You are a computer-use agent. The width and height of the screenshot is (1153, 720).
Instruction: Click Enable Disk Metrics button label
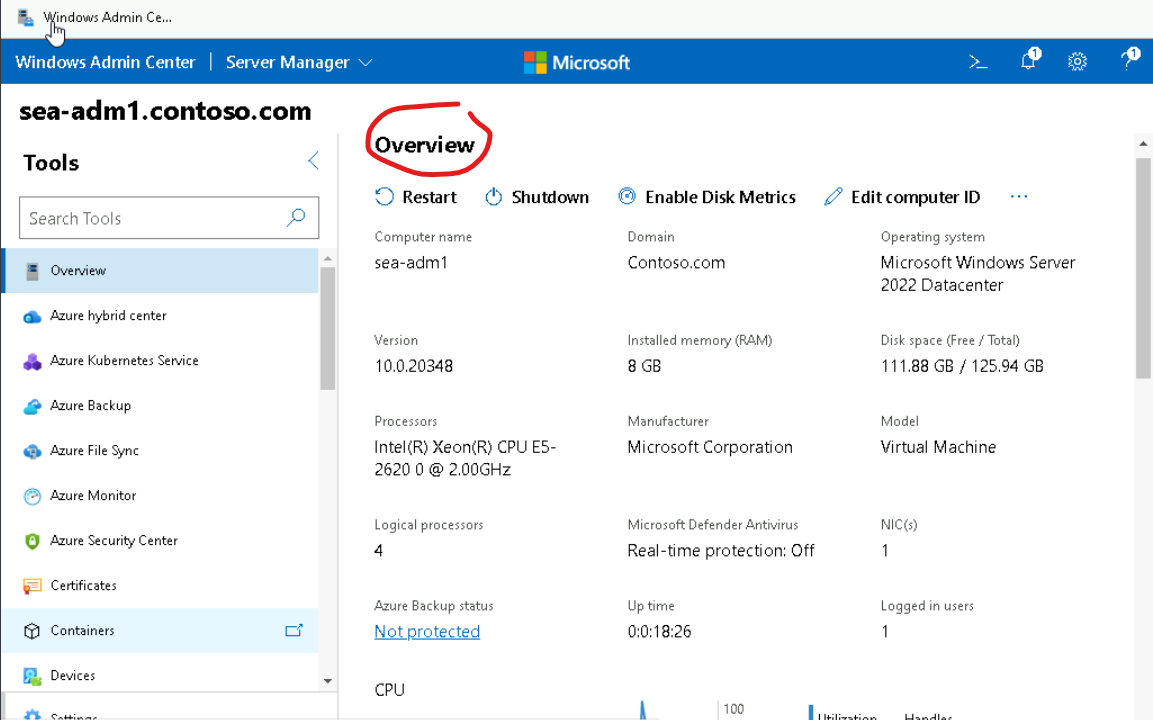[721, 197]
